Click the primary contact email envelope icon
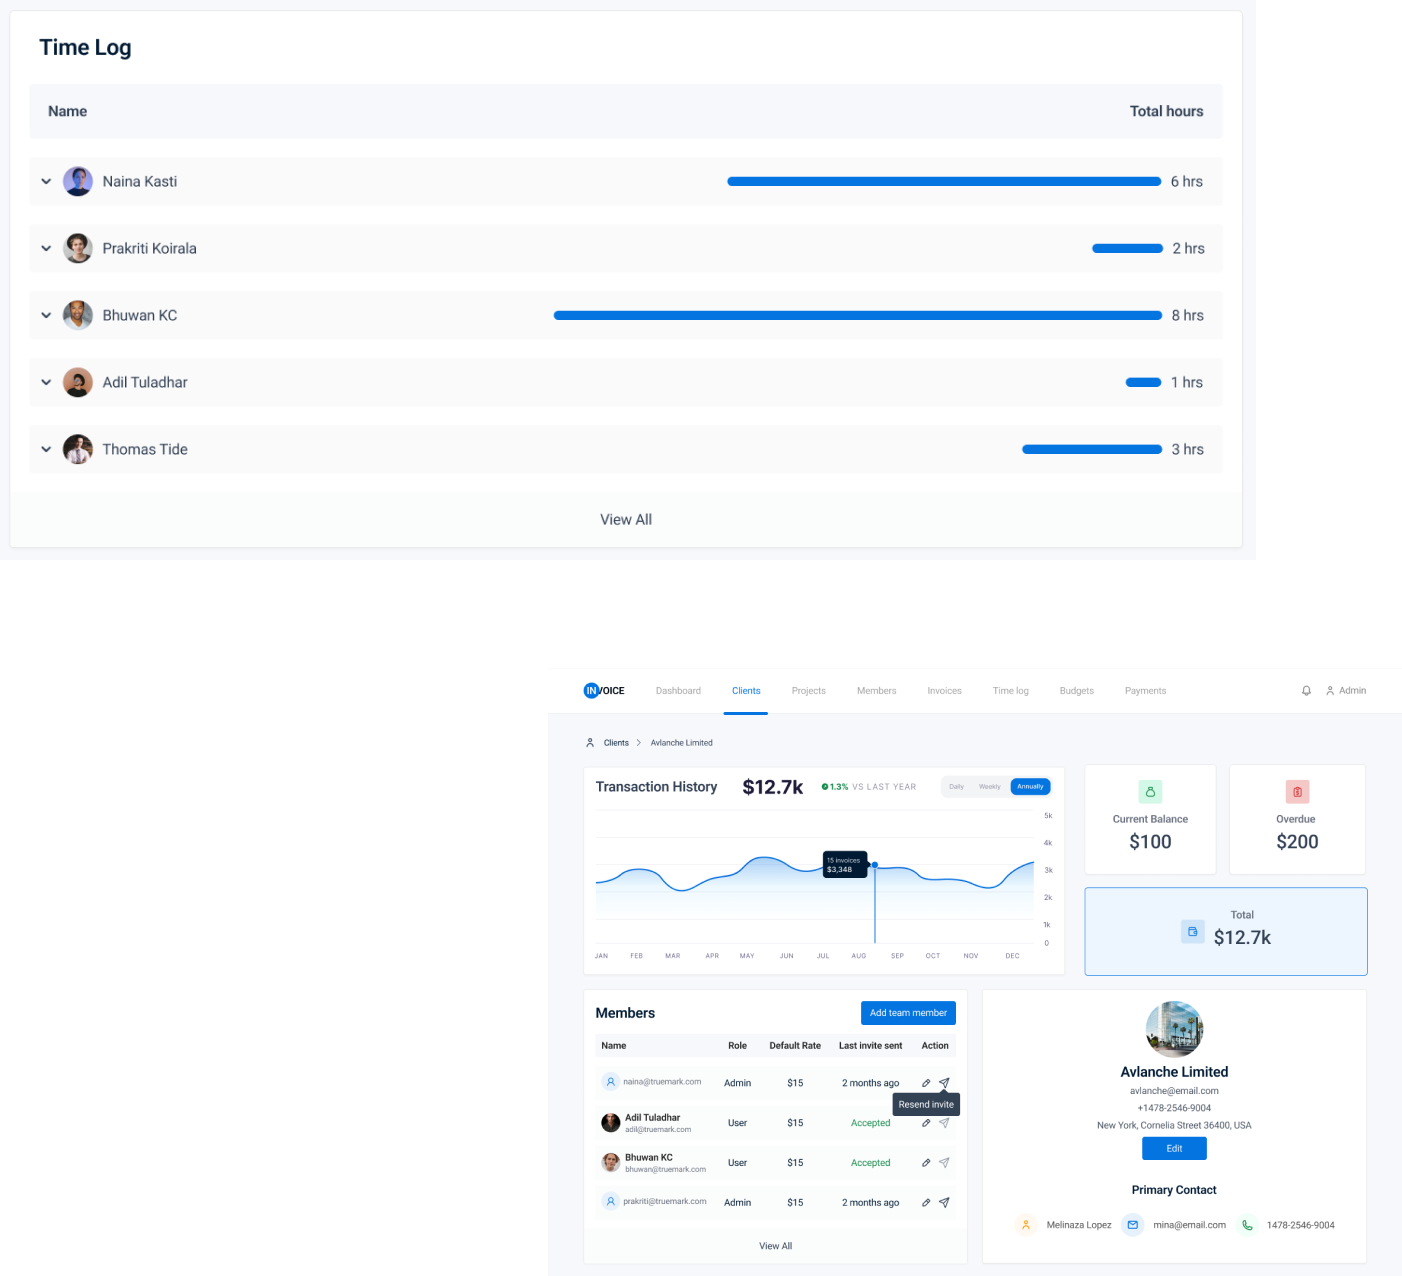 (1132, 1225)
